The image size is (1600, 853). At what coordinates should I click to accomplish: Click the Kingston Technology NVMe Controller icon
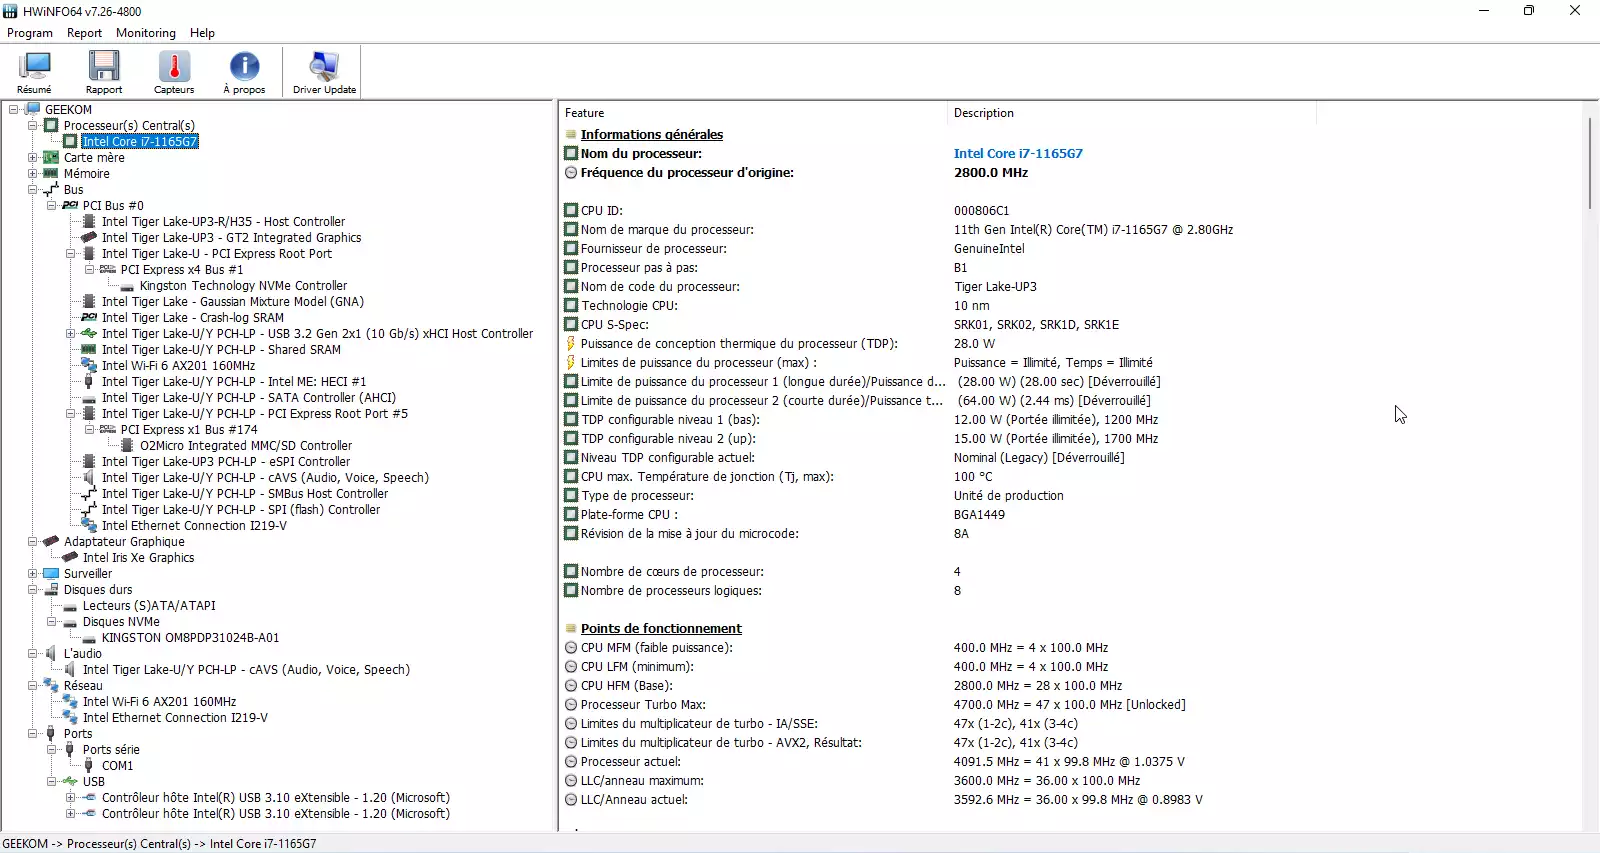127,286
